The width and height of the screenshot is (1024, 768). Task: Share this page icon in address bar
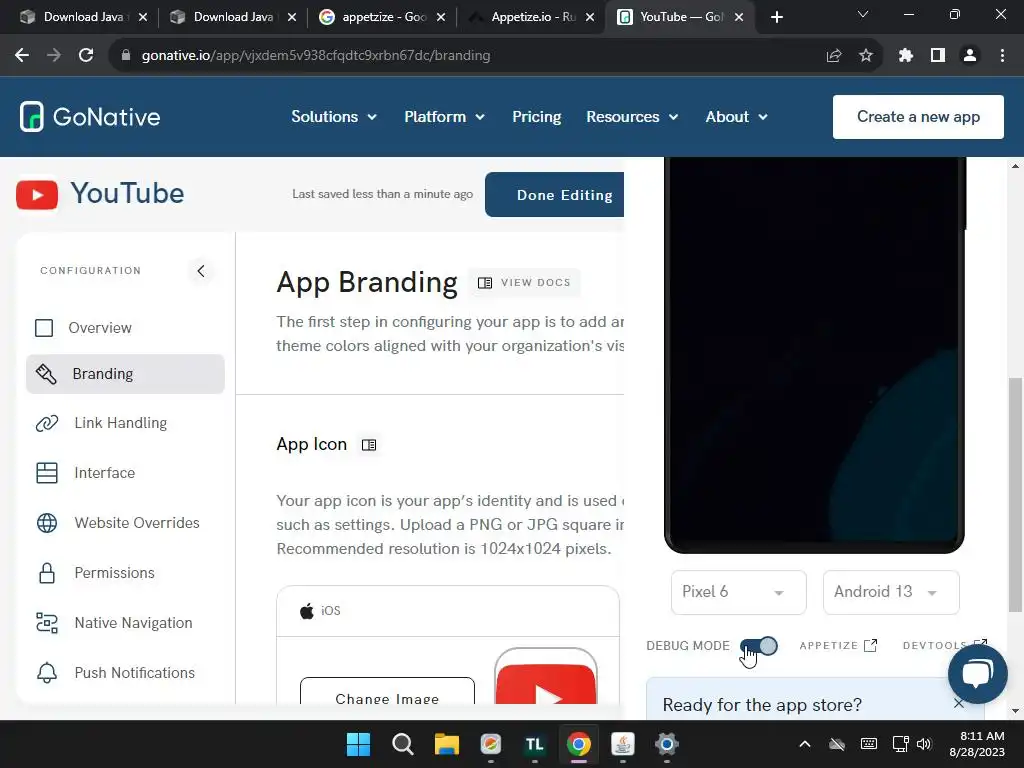pos(833,56)
